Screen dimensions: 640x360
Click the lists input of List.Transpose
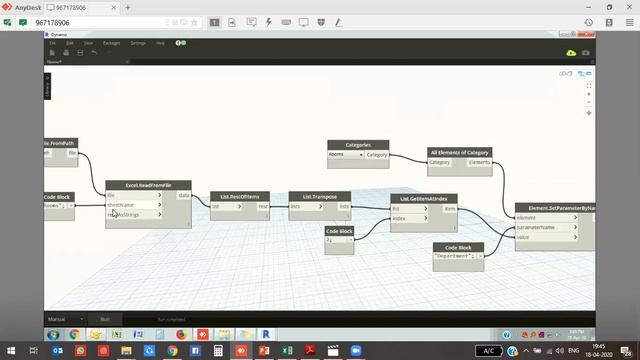(306, 207)
